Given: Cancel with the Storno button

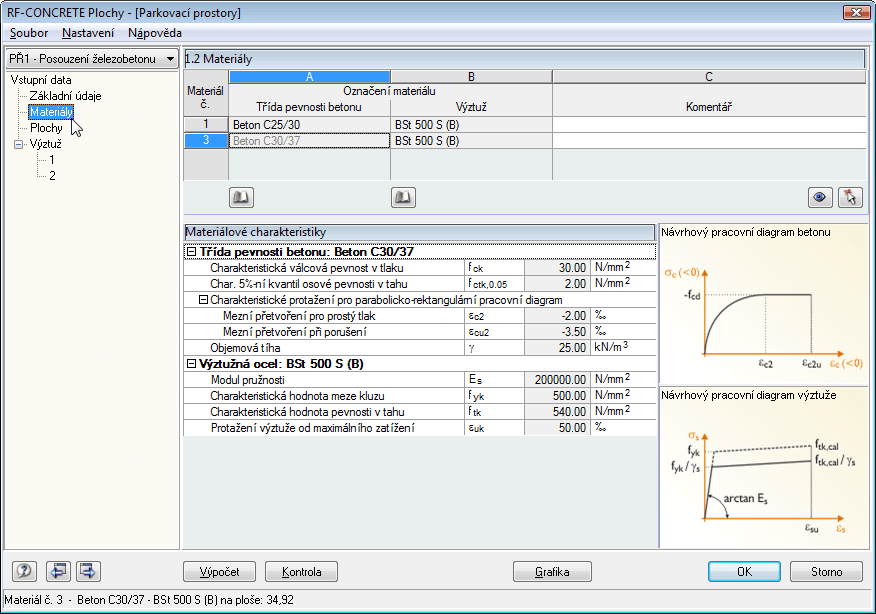Looking at the screenshot, I should tap(826, 572).
